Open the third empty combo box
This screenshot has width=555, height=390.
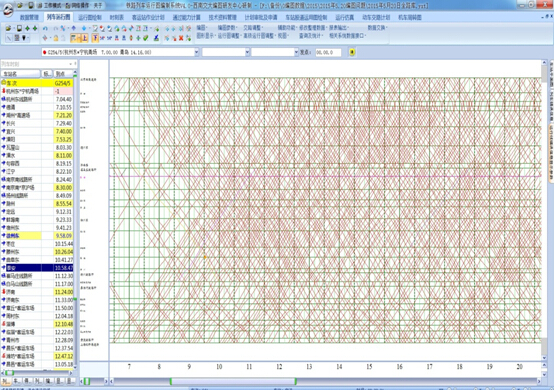[x=296, y=52]
